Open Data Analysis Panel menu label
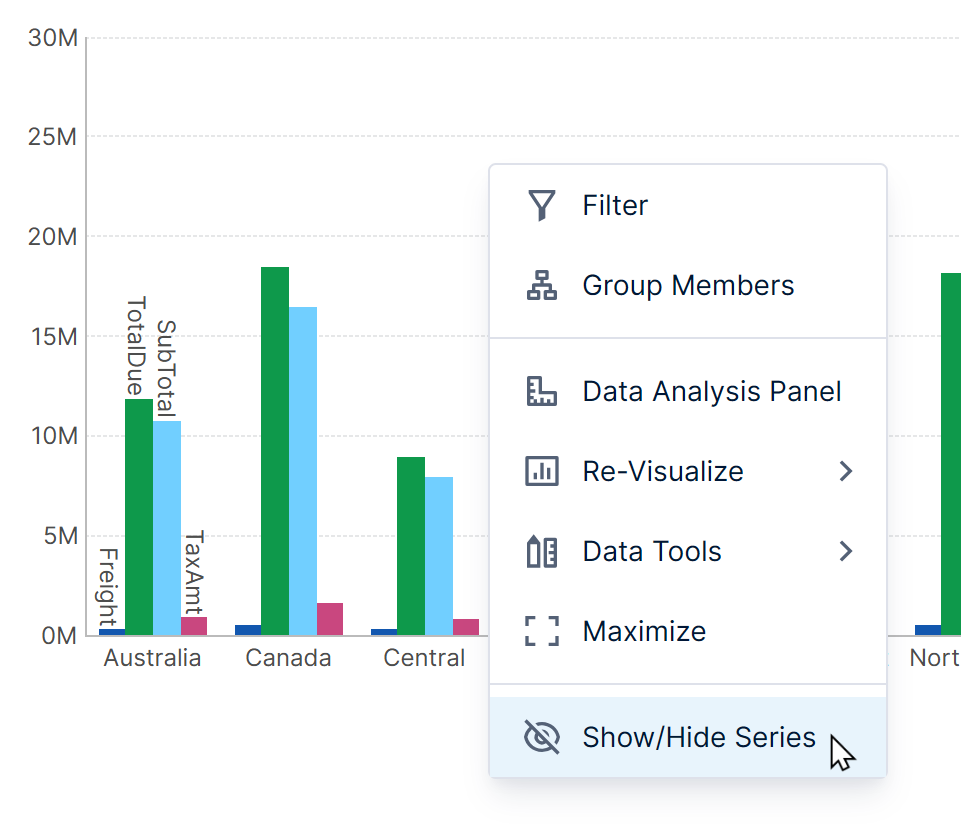This screenshot has height=834, width=961. [712, 392]
